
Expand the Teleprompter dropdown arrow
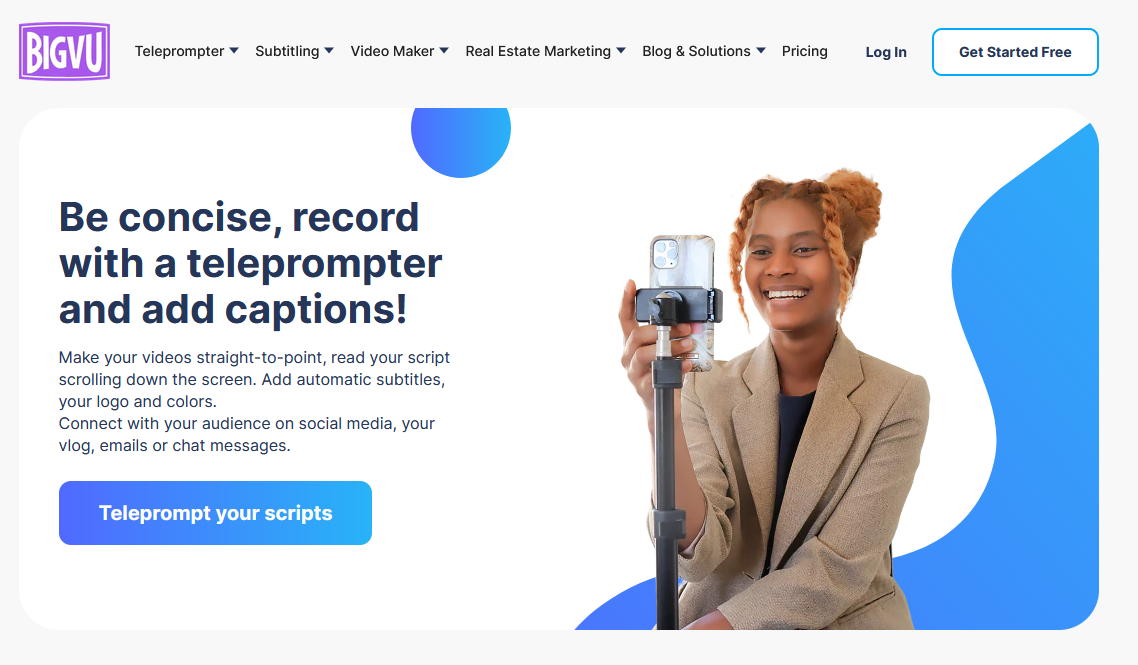coord(234,51)
